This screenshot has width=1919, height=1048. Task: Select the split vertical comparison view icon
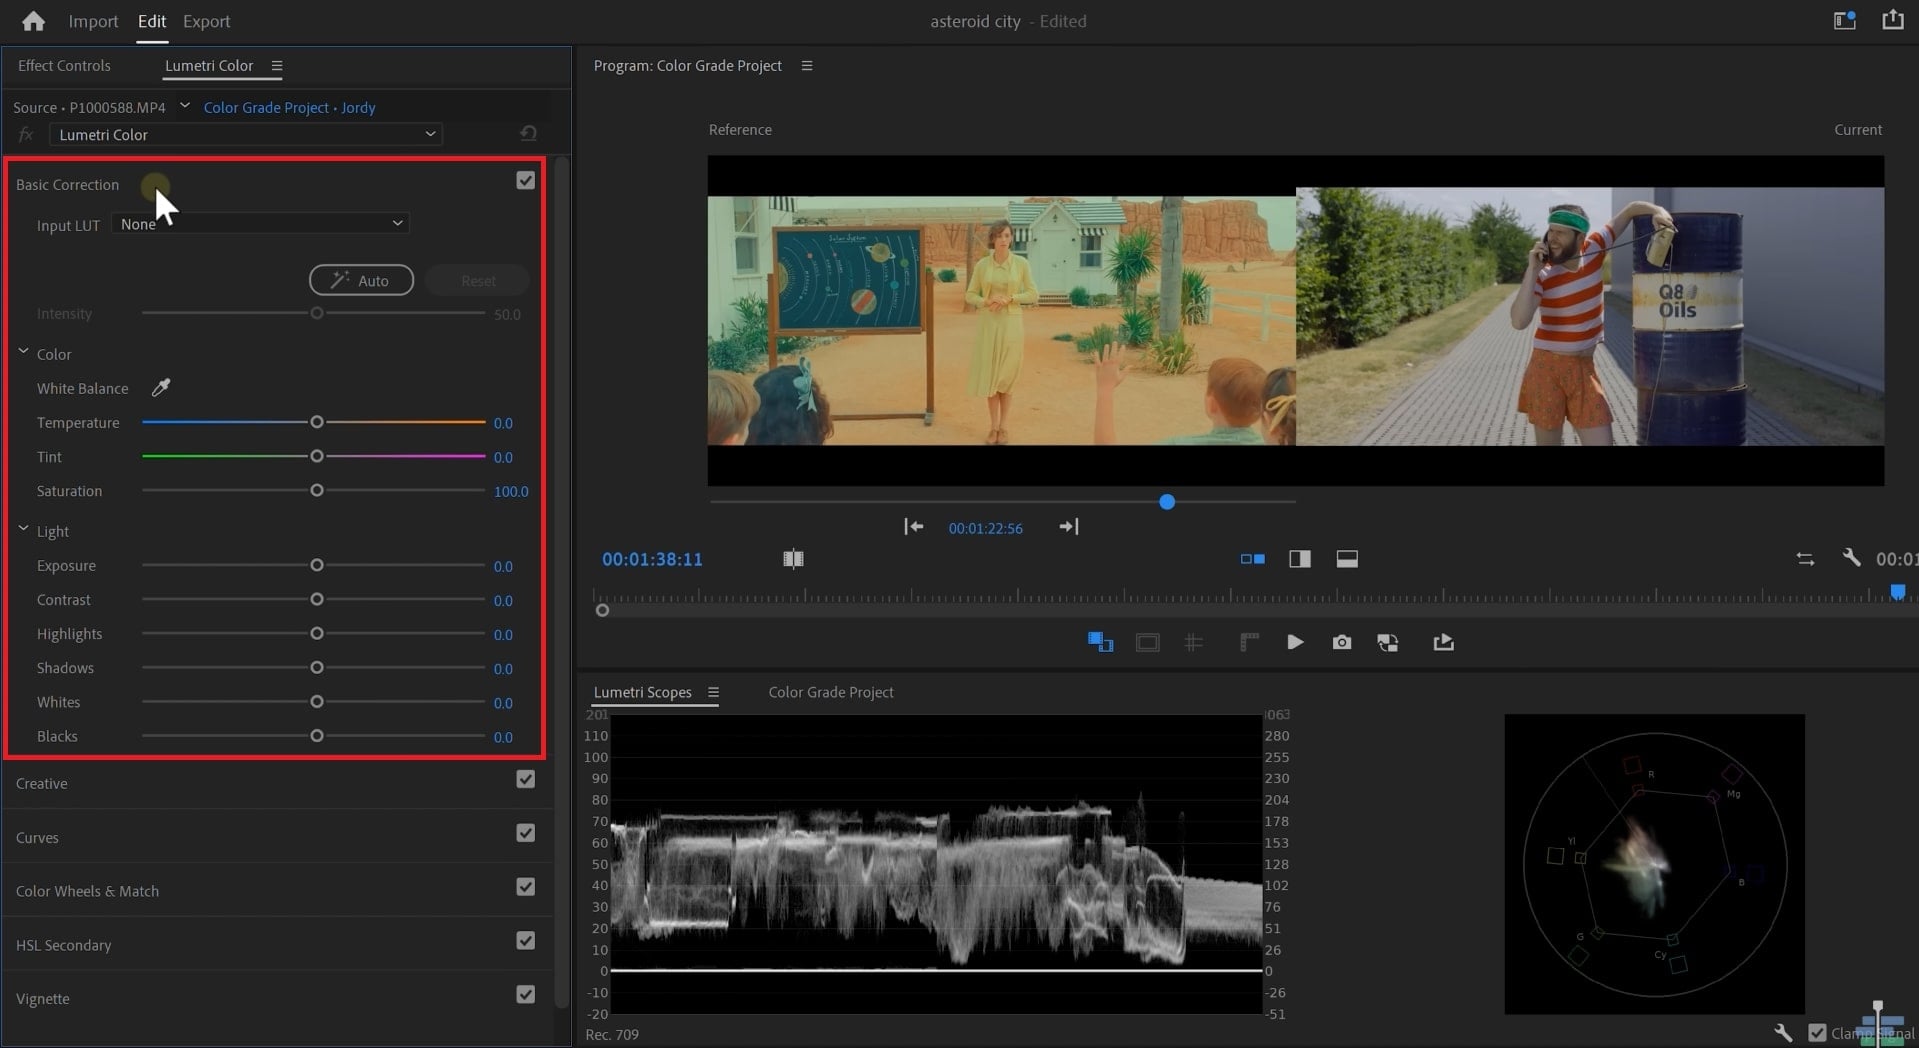point(1299,559)
